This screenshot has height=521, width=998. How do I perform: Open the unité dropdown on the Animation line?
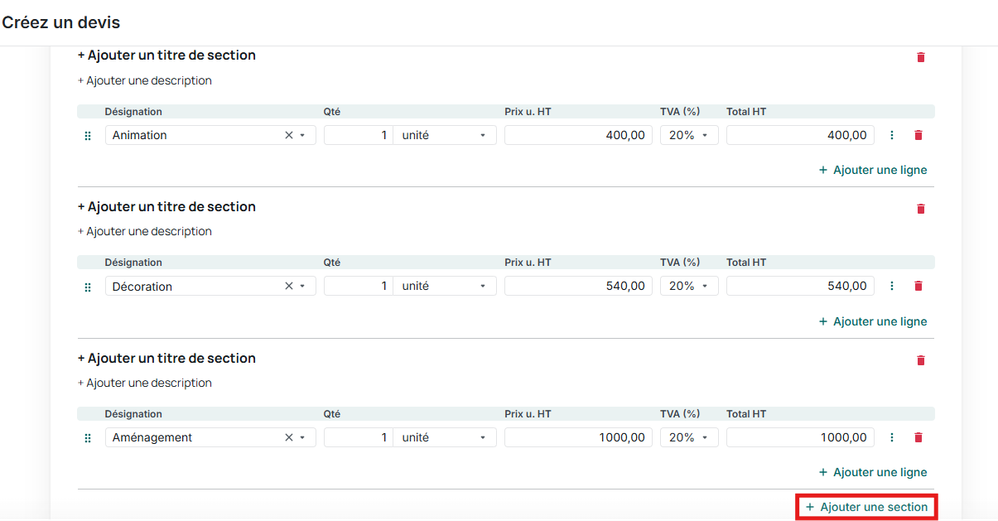(x=444, y=135)
